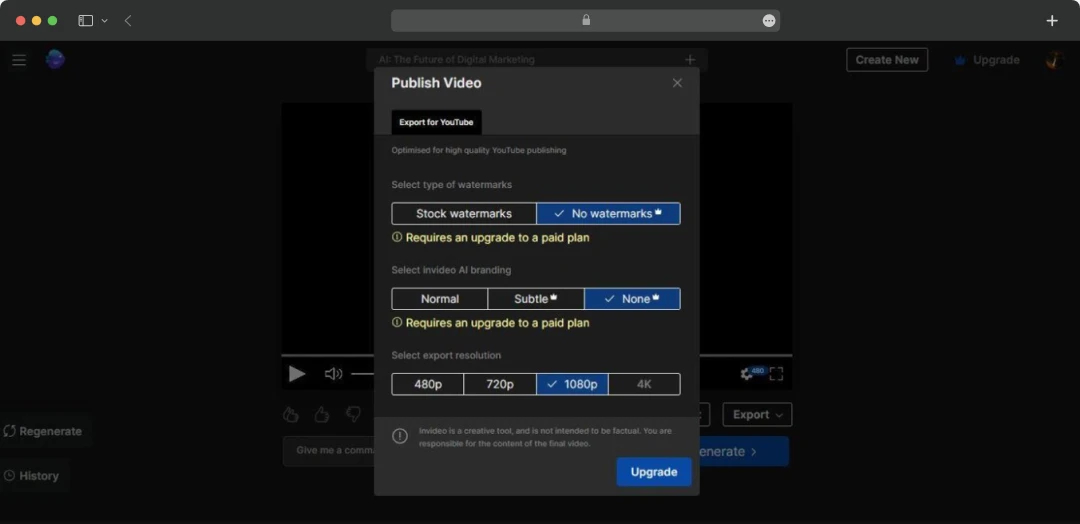Click the Create New button

click(886, 60)
